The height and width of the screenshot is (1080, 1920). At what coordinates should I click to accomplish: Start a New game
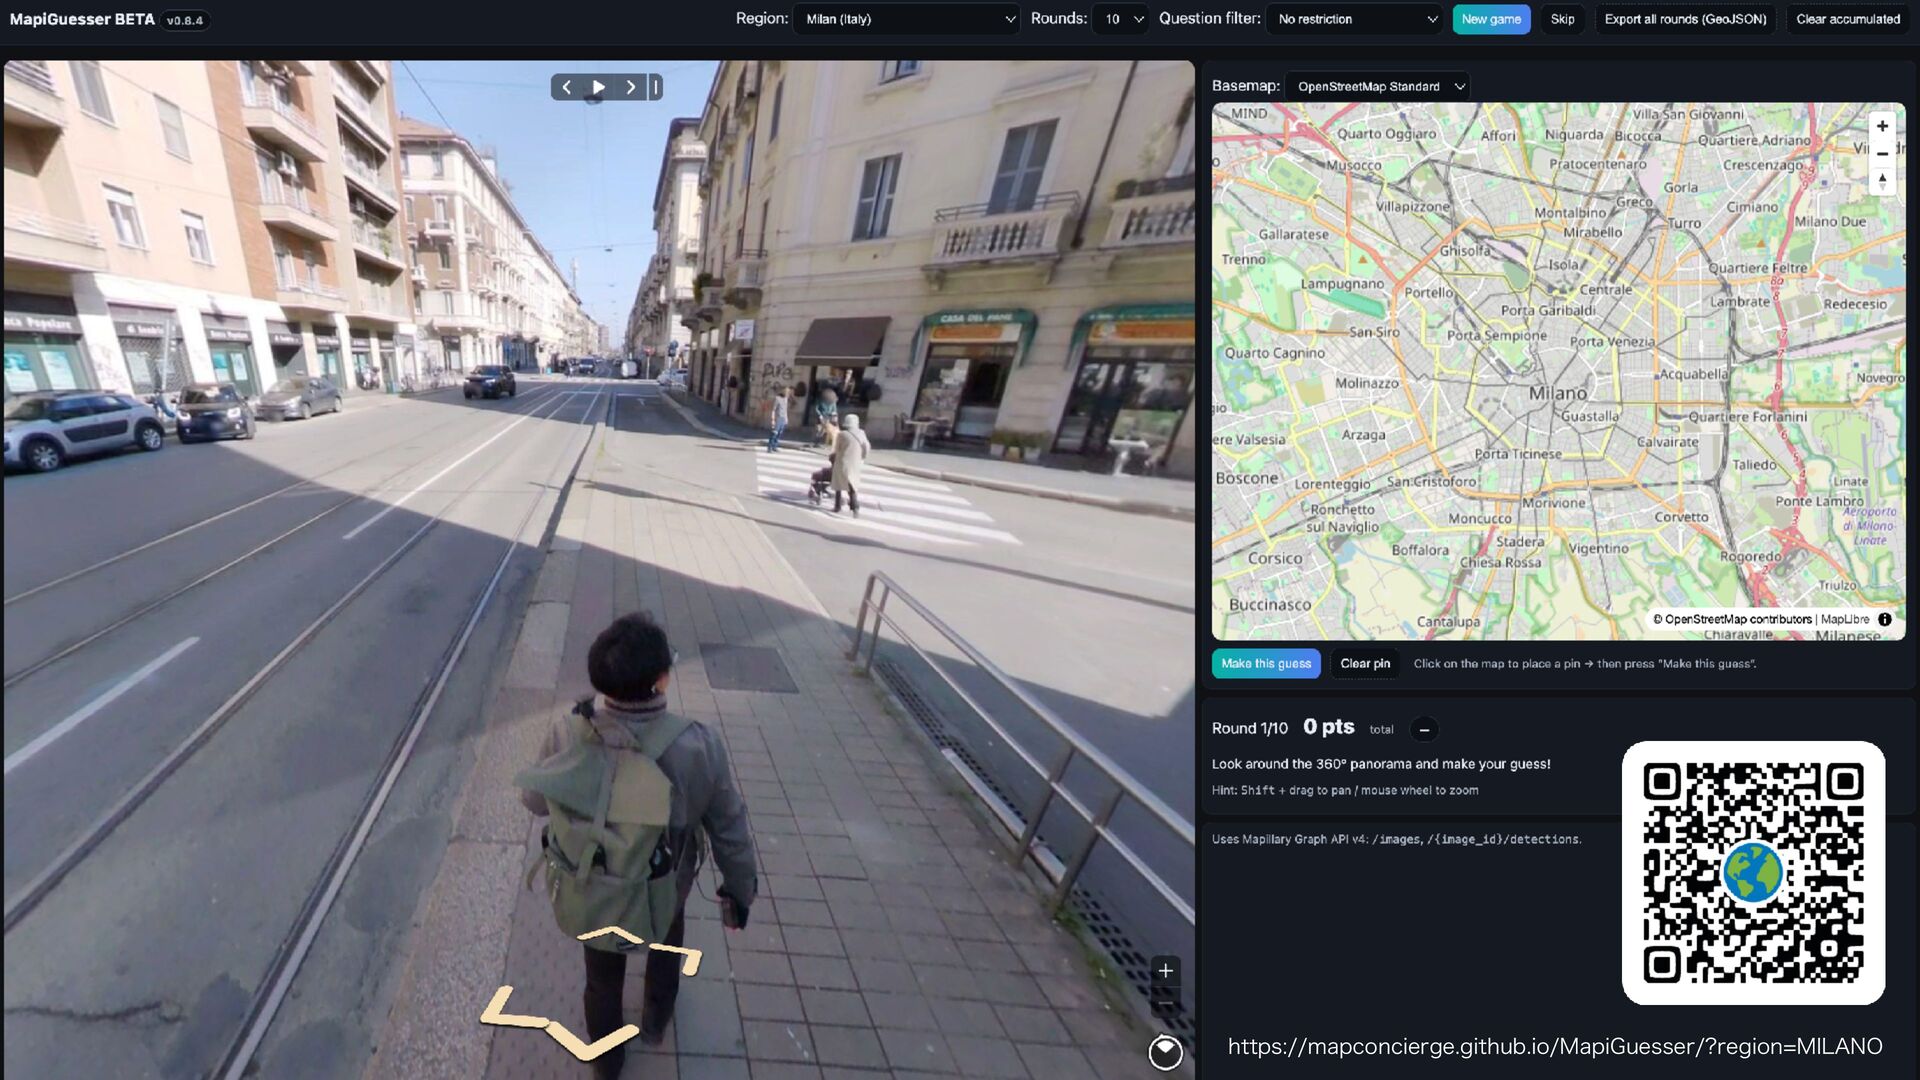(x=1490, y=19)
